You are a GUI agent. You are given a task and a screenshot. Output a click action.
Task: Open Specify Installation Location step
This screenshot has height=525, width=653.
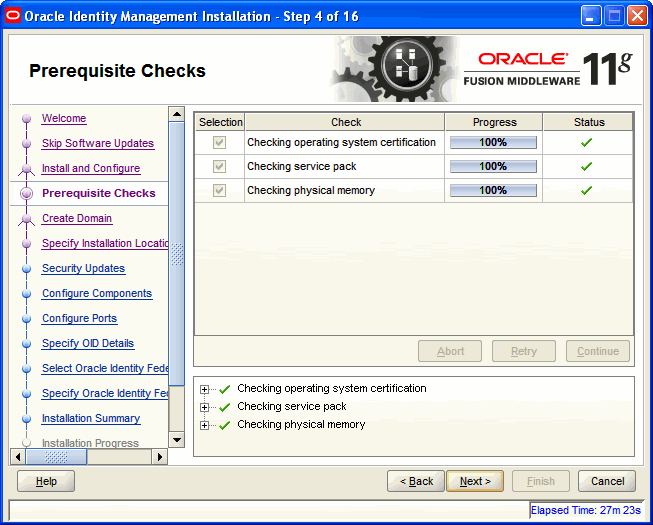[105, 243]
